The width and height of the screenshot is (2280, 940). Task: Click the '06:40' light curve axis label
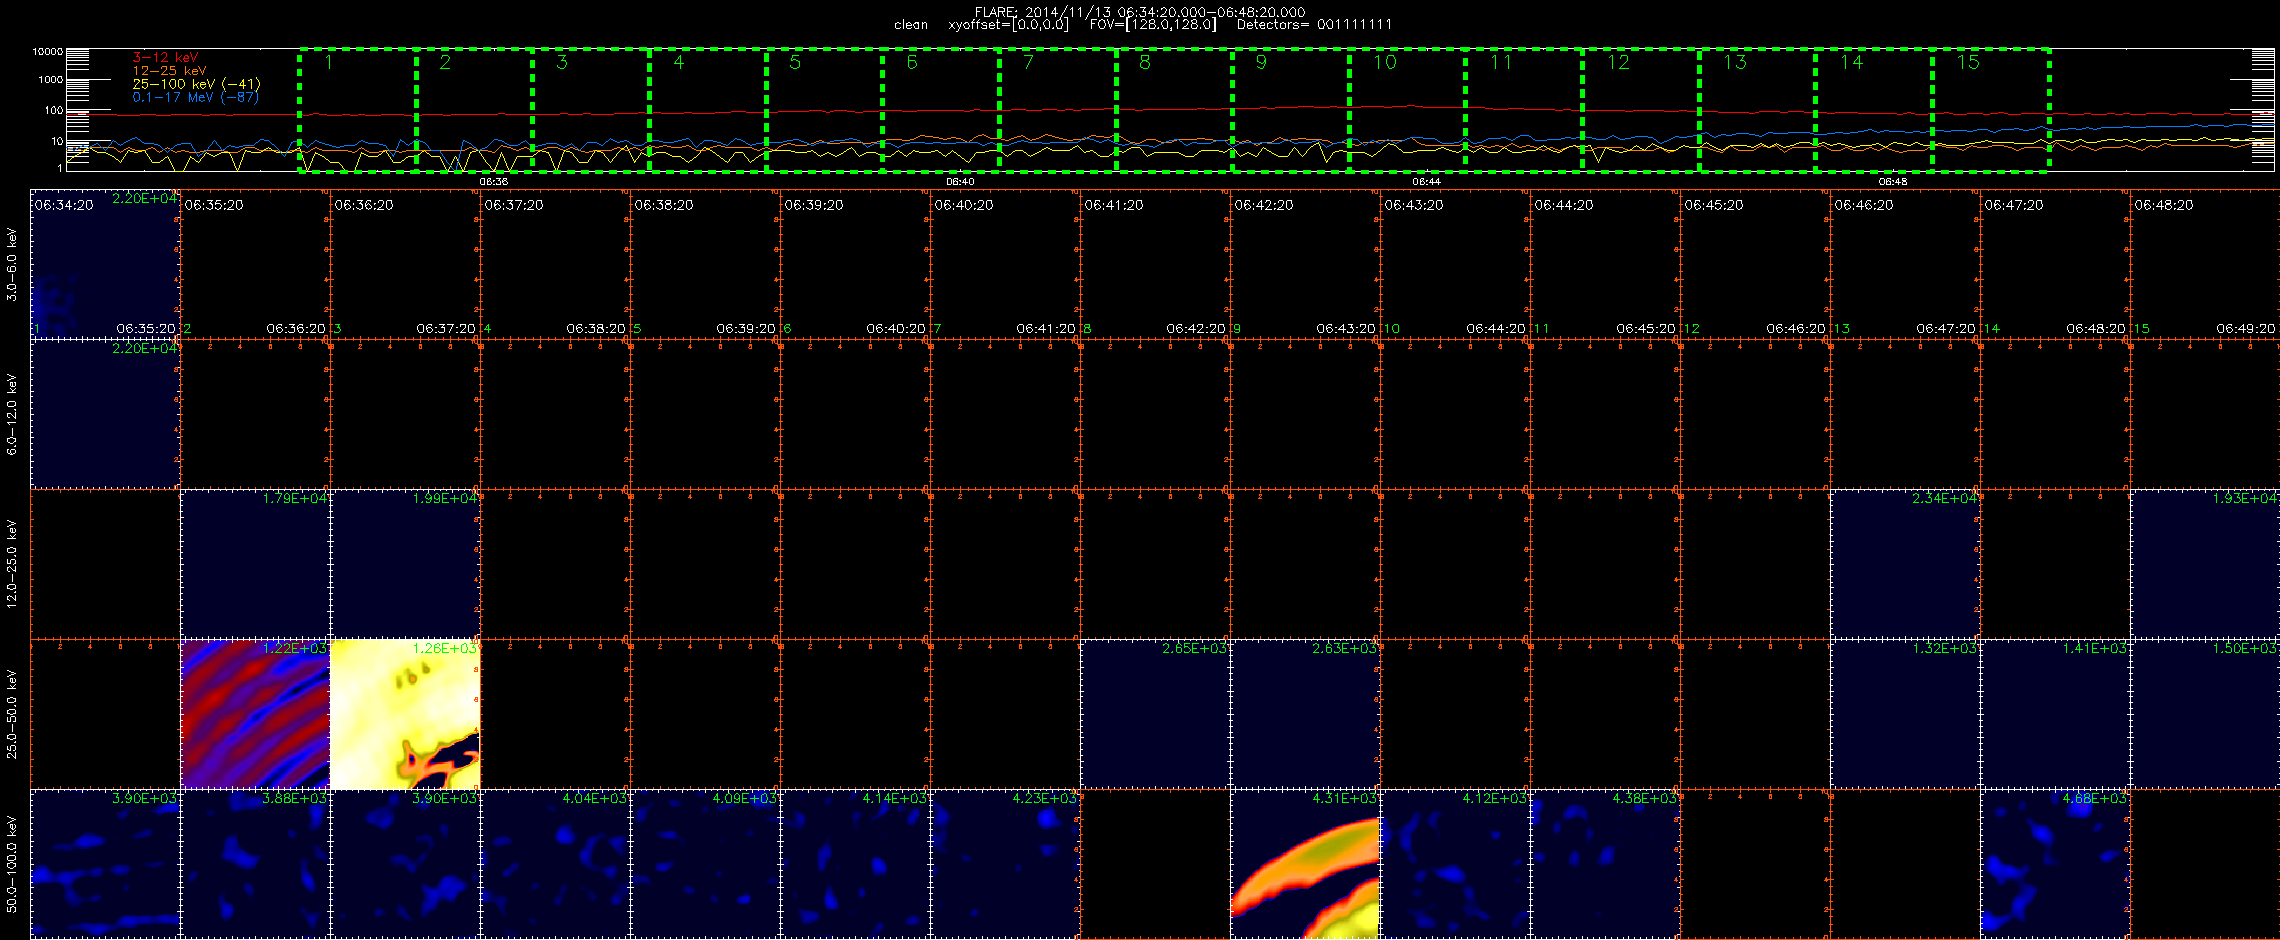(x=960, y=182)
